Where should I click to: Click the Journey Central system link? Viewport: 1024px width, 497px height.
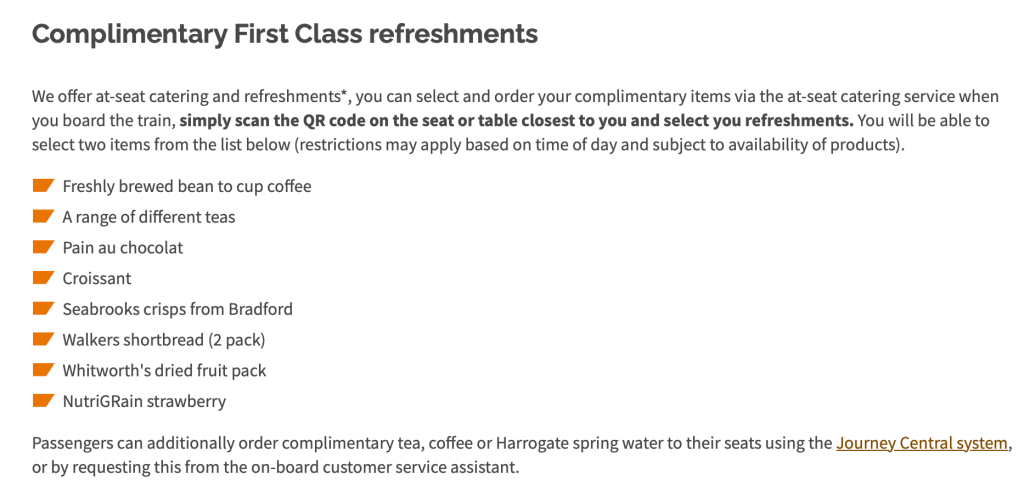click(x=923, y=442)
